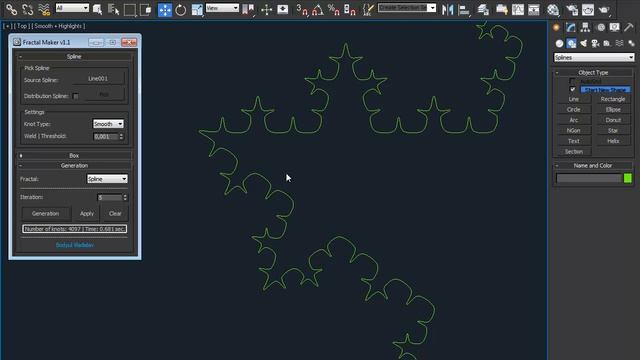Toggle the 3D Snaps icon
The image size is (640, 360).
302,9
